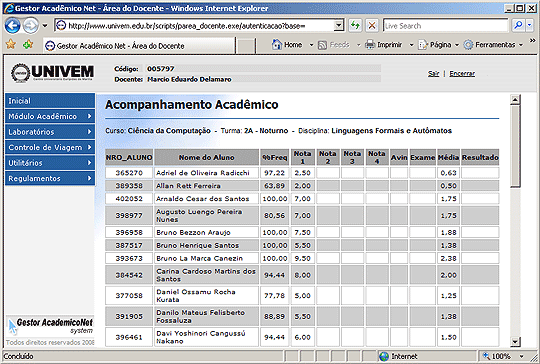Click the Encerrar link
This screenshot has width=540, height=364.
click(x=462, y=73)
